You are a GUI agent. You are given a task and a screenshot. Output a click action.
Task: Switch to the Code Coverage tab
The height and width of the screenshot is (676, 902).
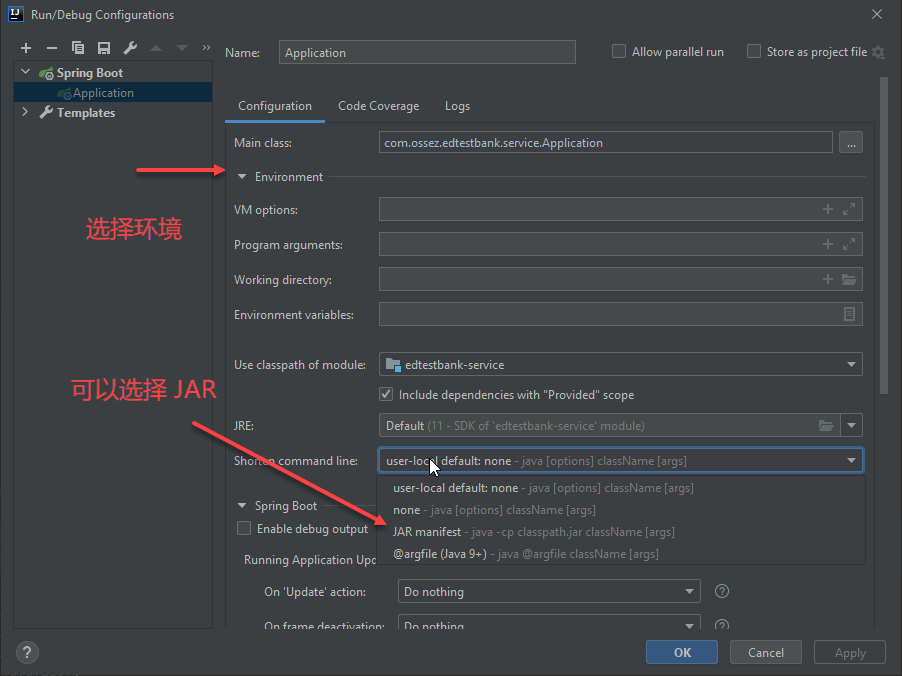(379, 106)
